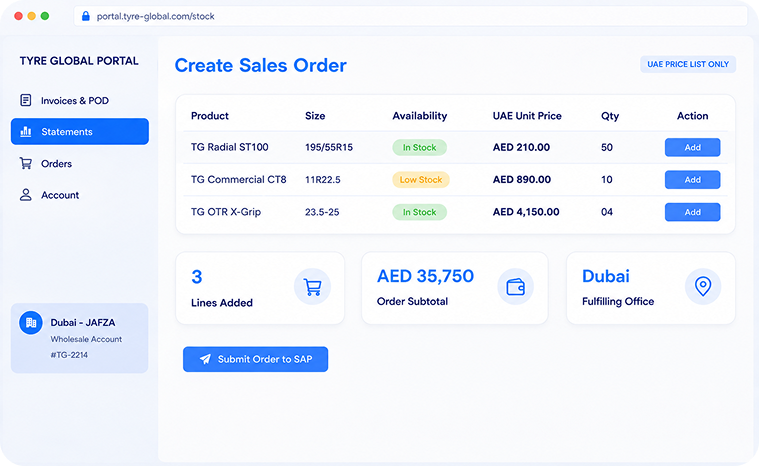Click the Qty value 50 for TG Radial

607,148
